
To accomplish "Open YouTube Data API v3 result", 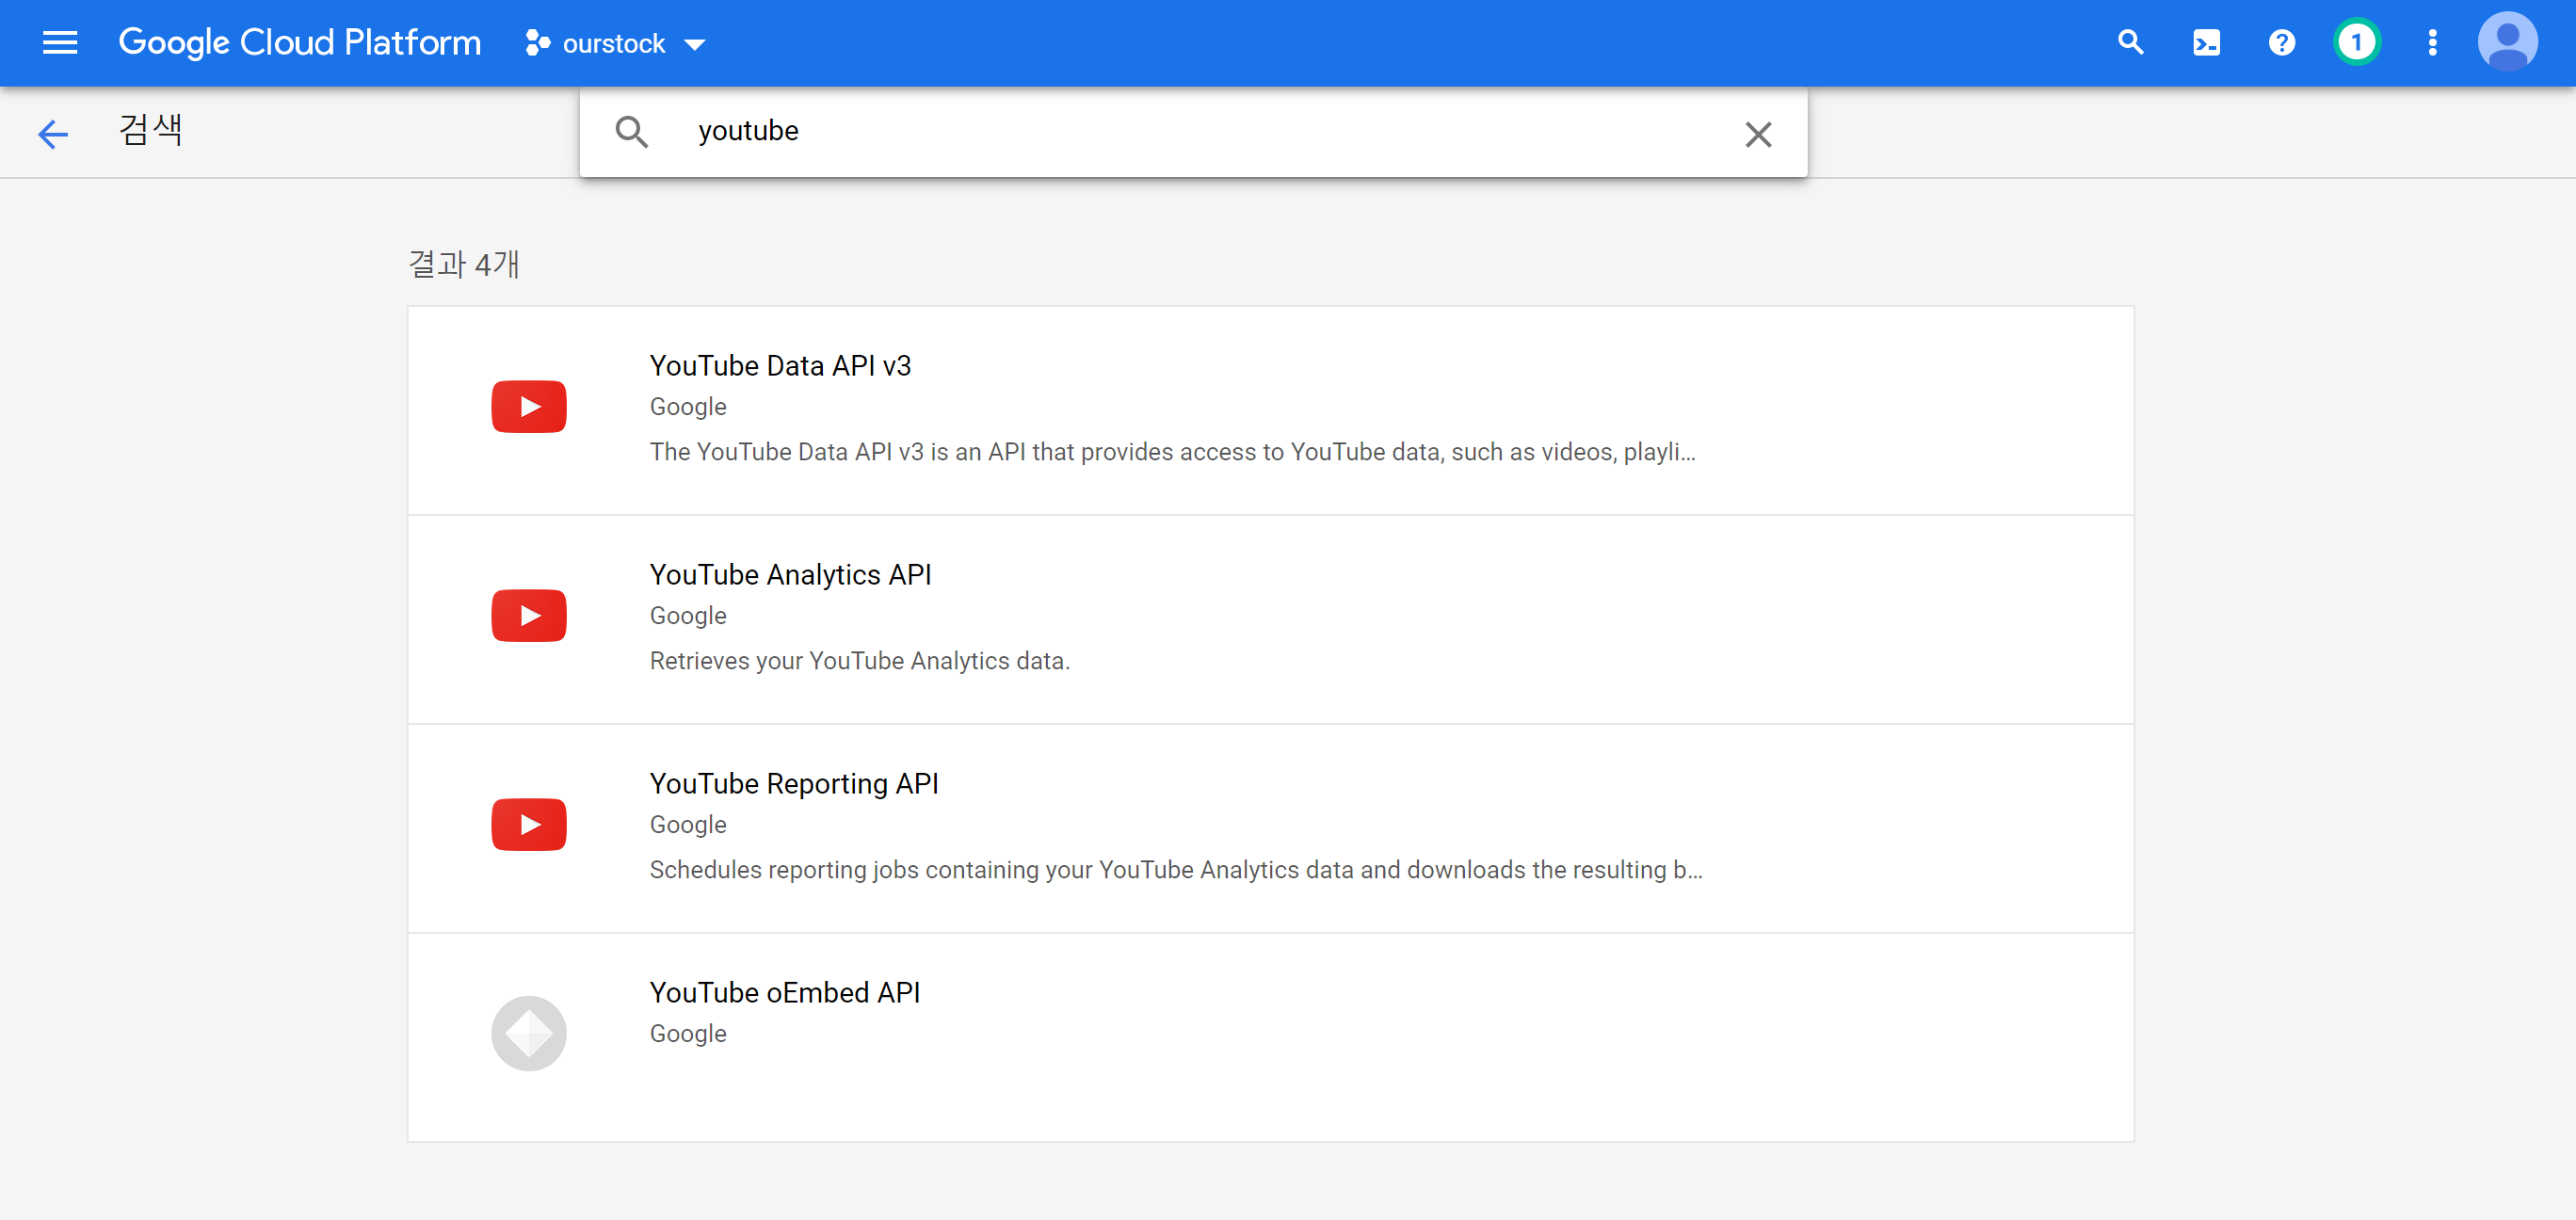I will pyautogui.click(x=1270, y=410).
